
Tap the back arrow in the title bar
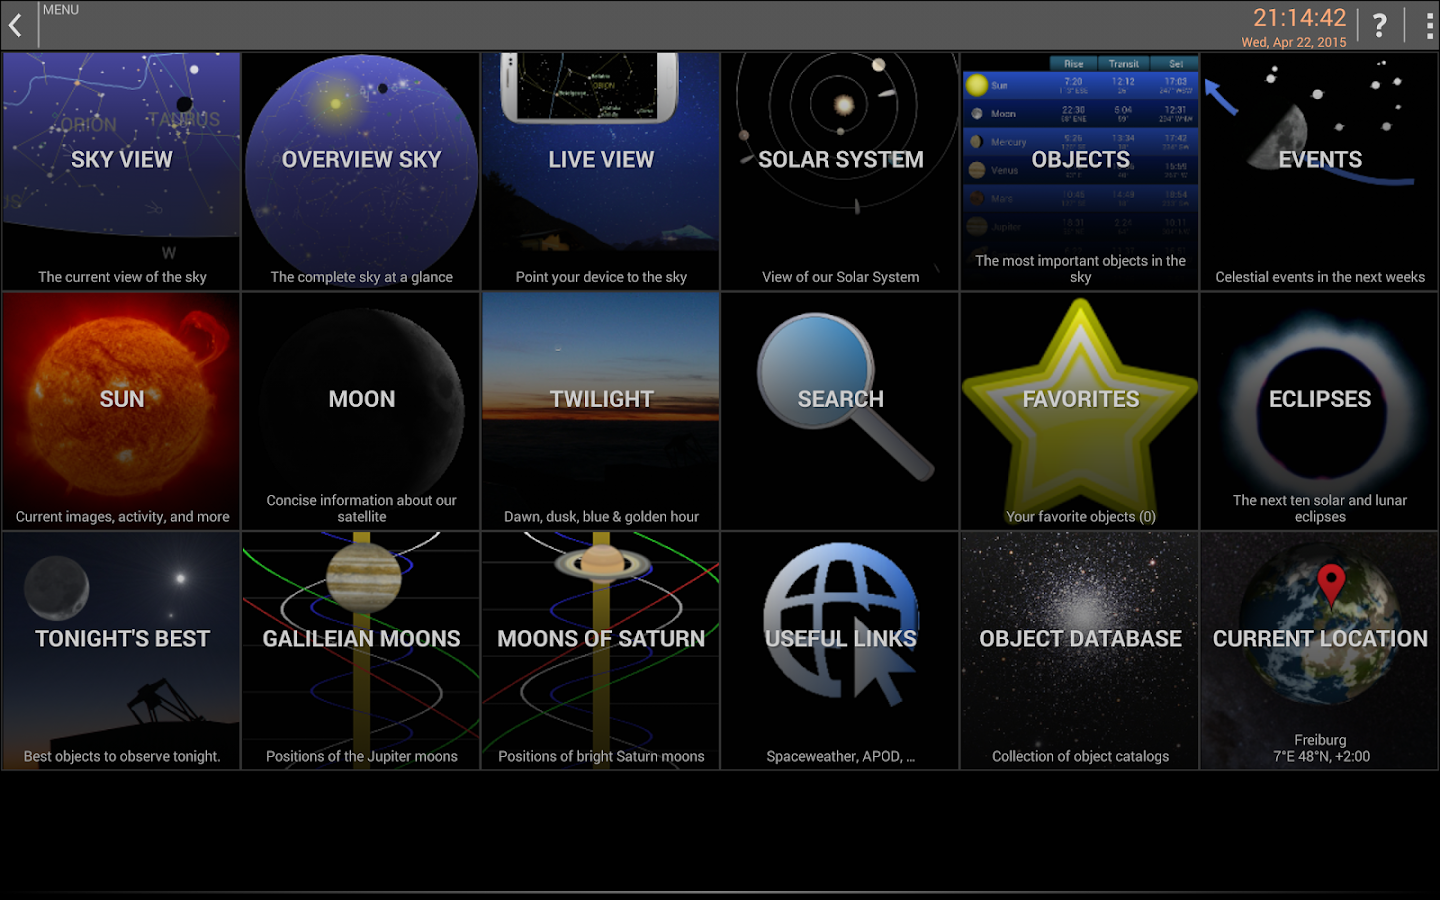pyautogui.click(x=15, y=24)
